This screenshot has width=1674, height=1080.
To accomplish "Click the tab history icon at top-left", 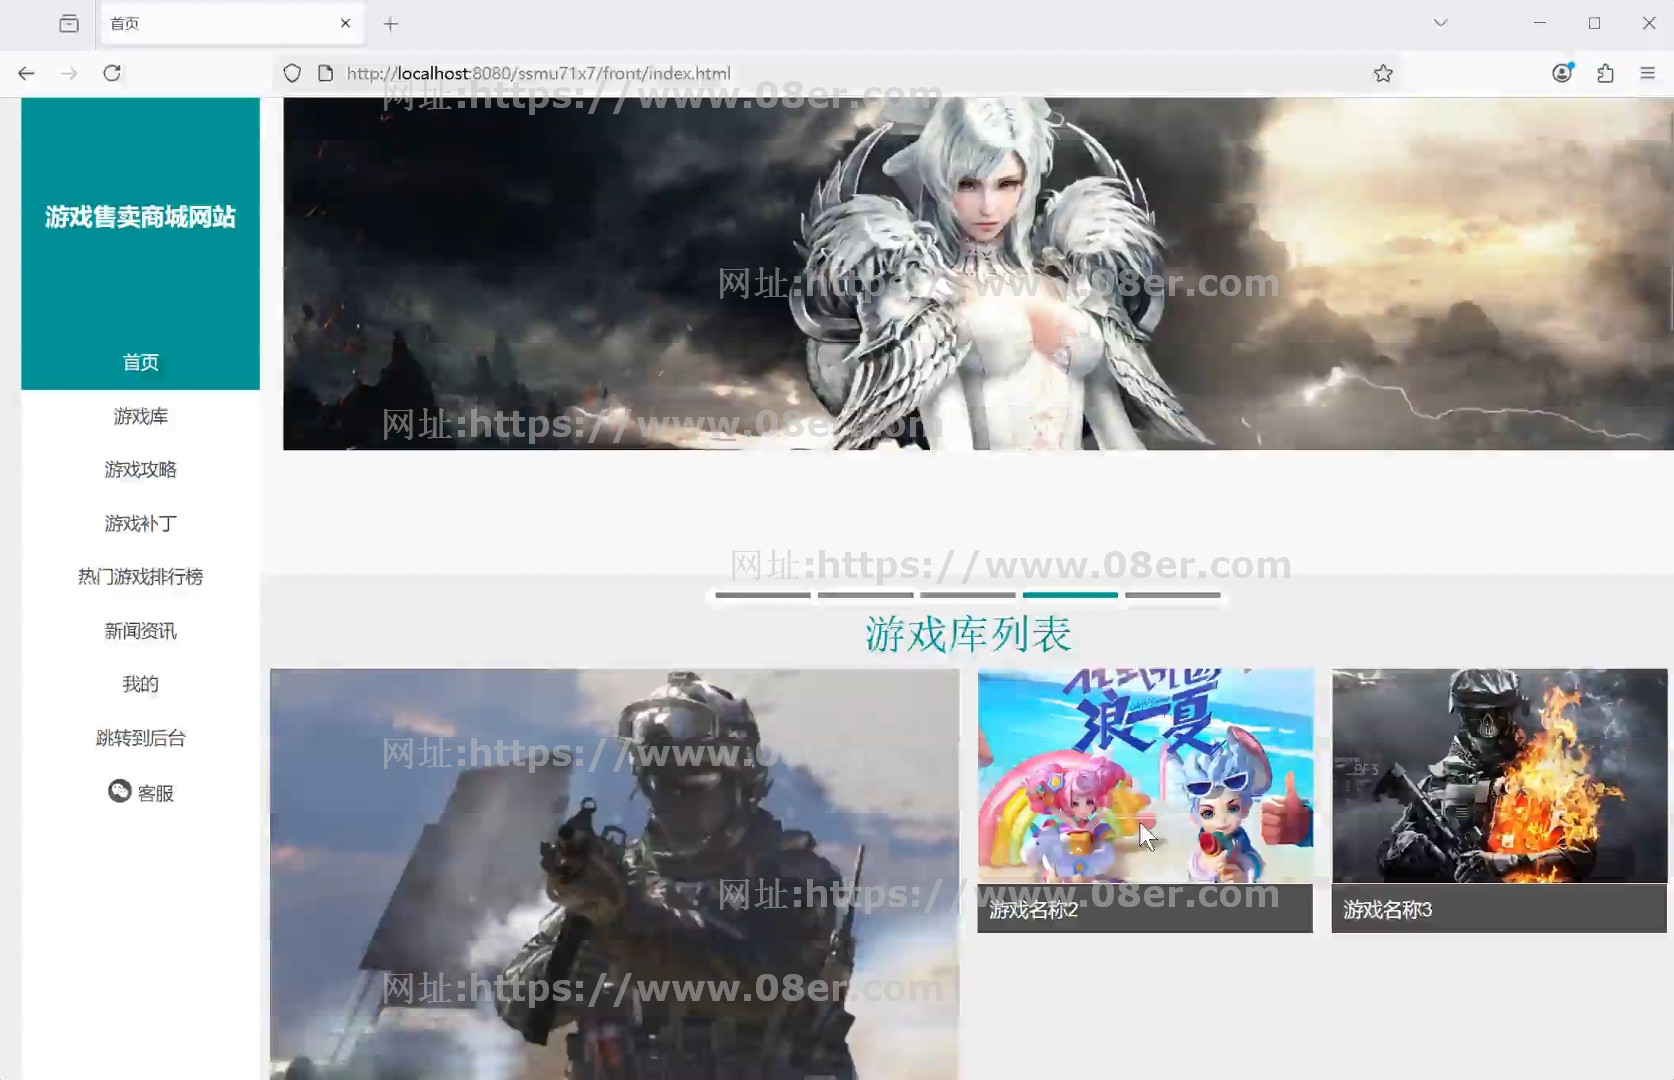I will pyautogui.click(x=69, y=24).
